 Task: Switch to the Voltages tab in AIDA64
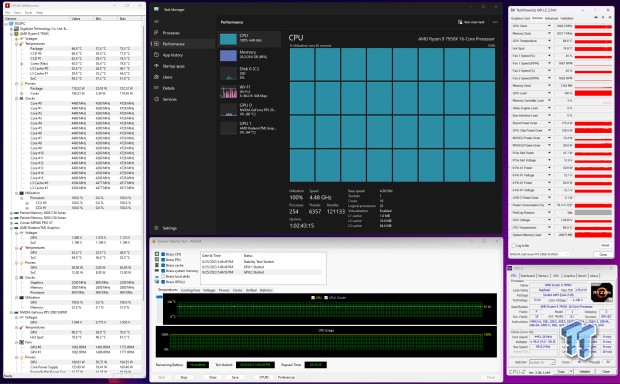[209, 290]
